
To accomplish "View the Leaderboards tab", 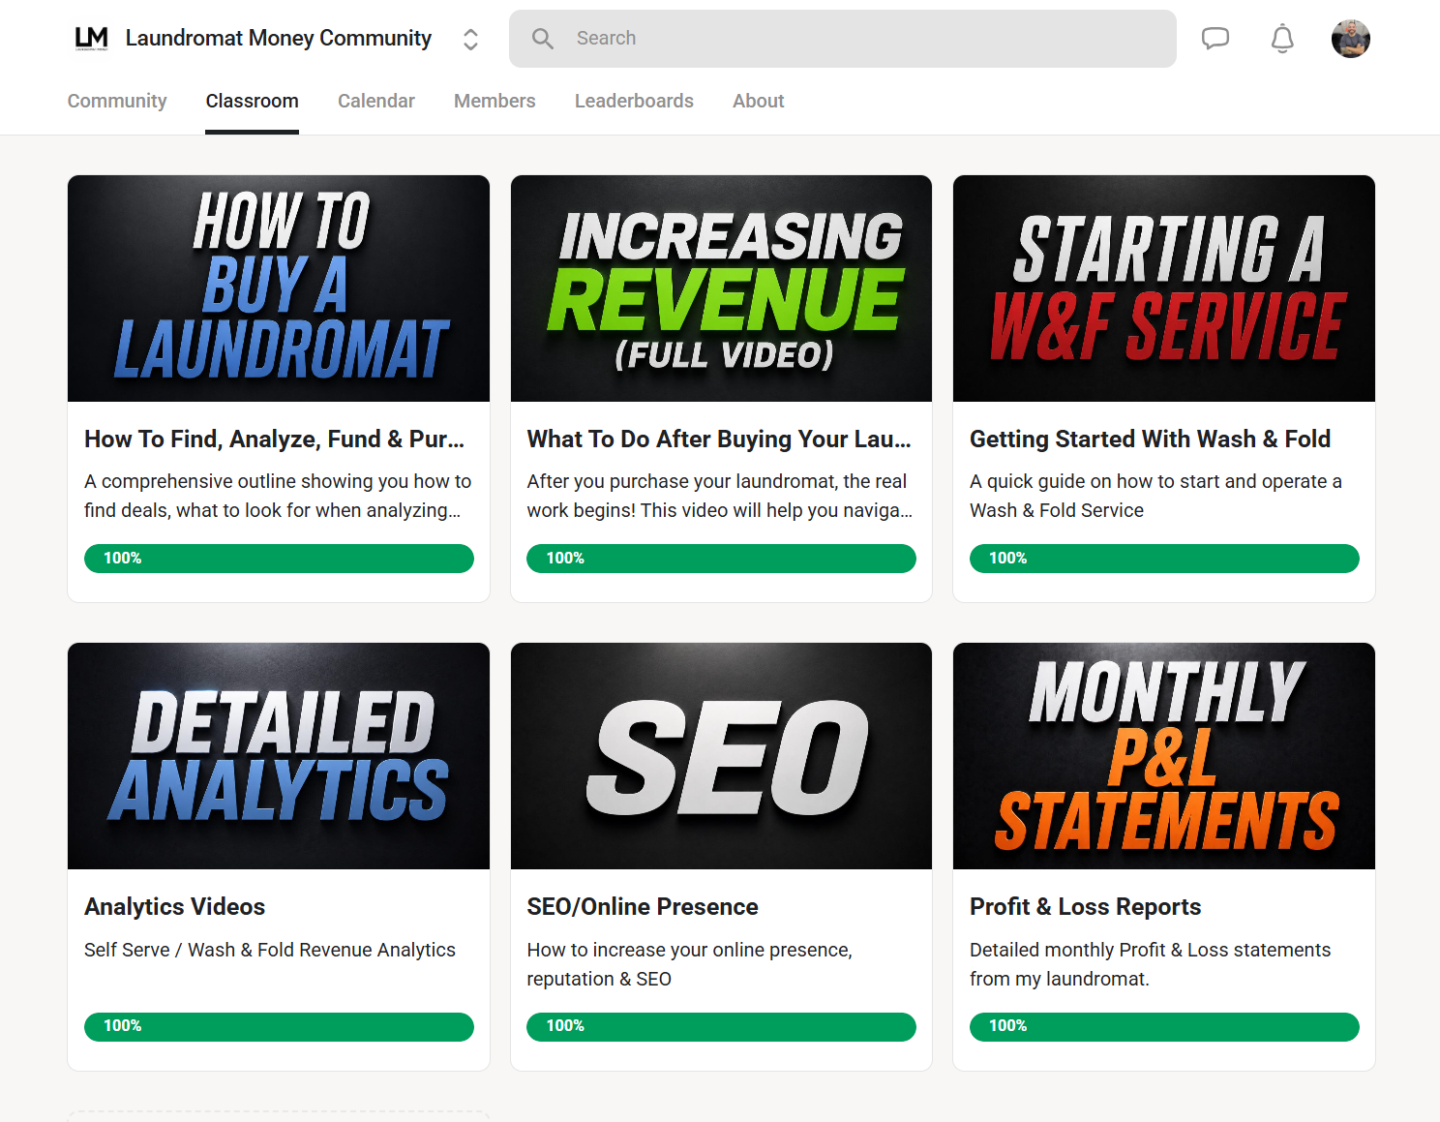I will (x=634, y=101).
